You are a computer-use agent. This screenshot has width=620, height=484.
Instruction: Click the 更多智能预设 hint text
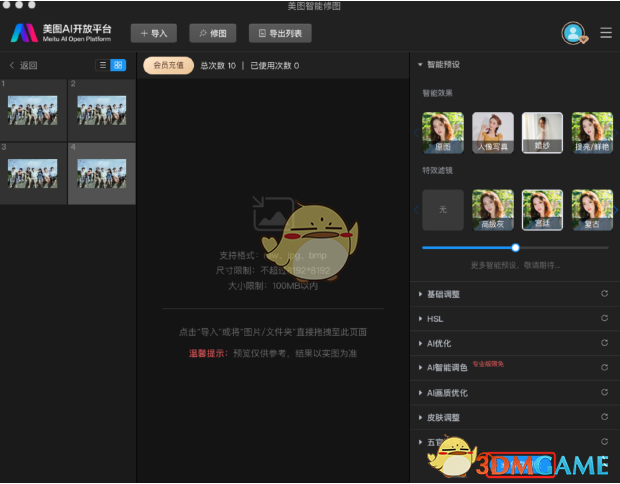pos(515,265)
